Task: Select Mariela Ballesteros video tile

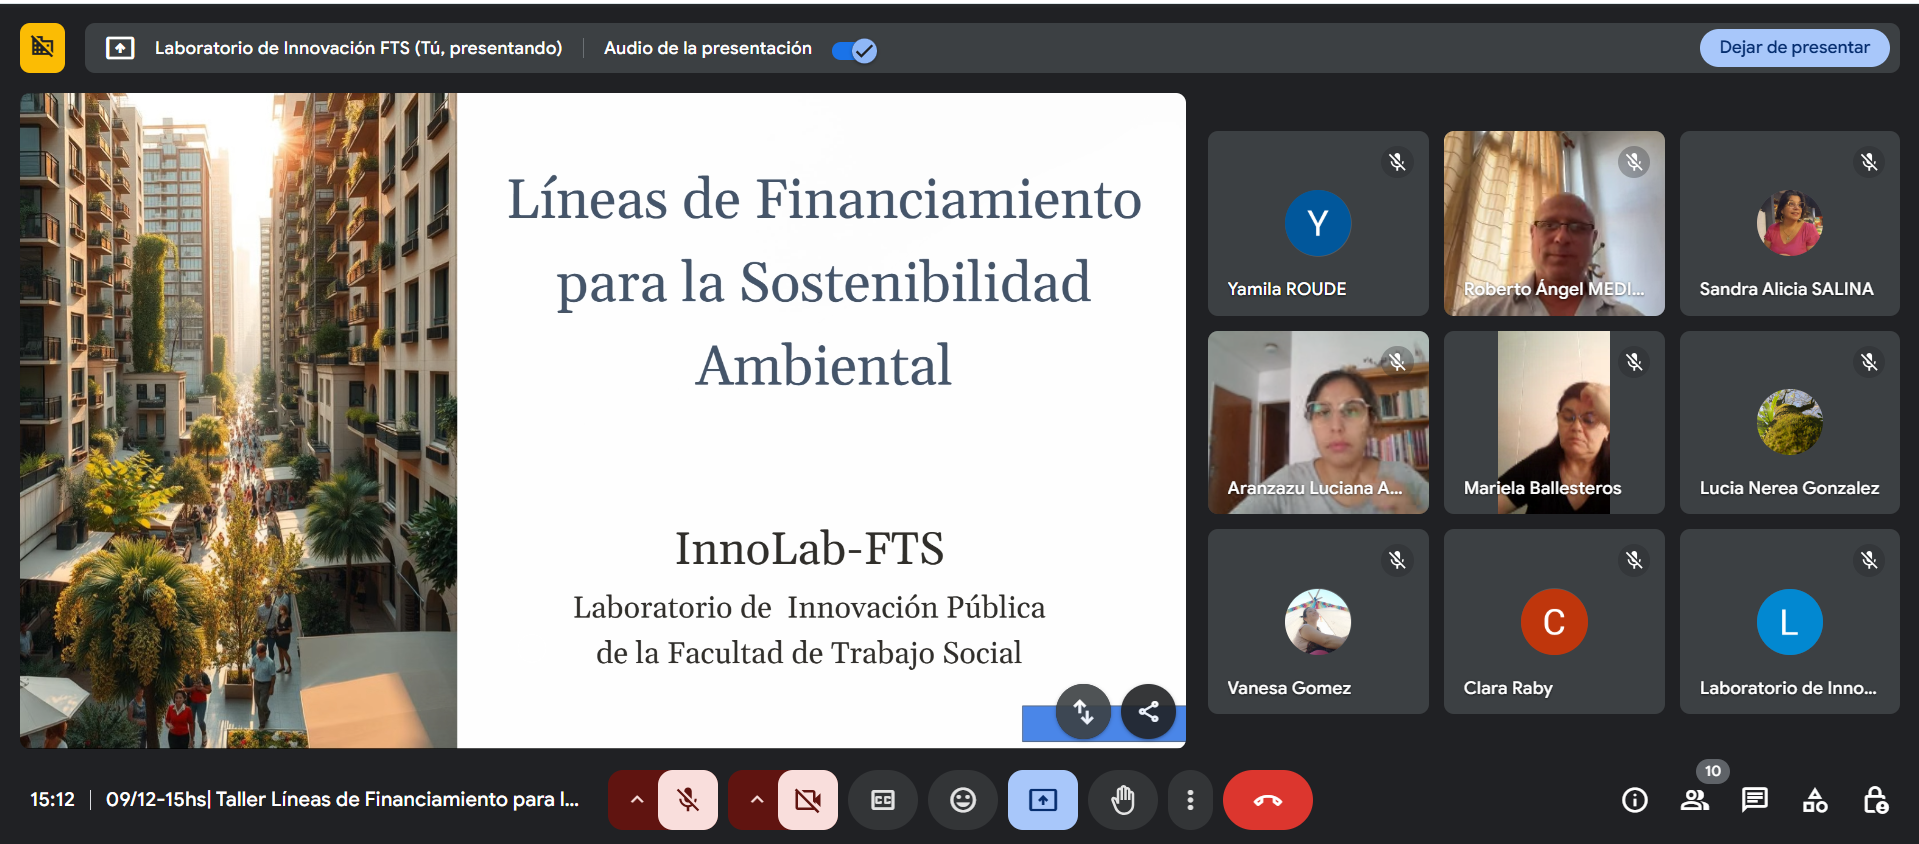Action: pyautogui.click(x=1554, y=422)
